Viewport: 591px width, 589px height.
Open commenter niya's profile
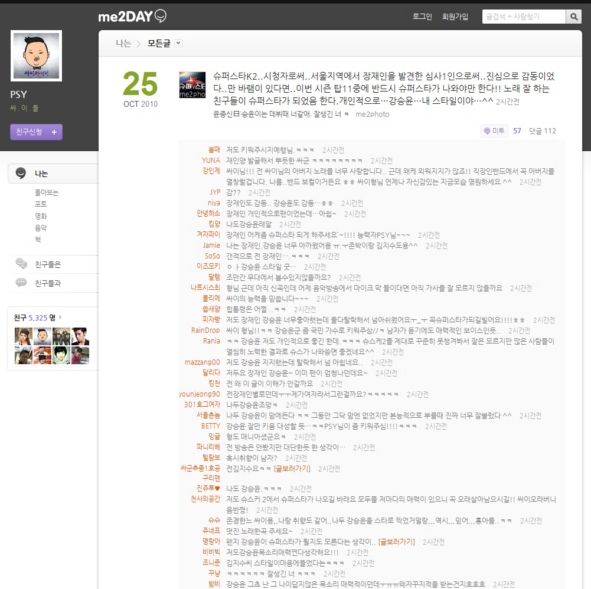[213, 203]
